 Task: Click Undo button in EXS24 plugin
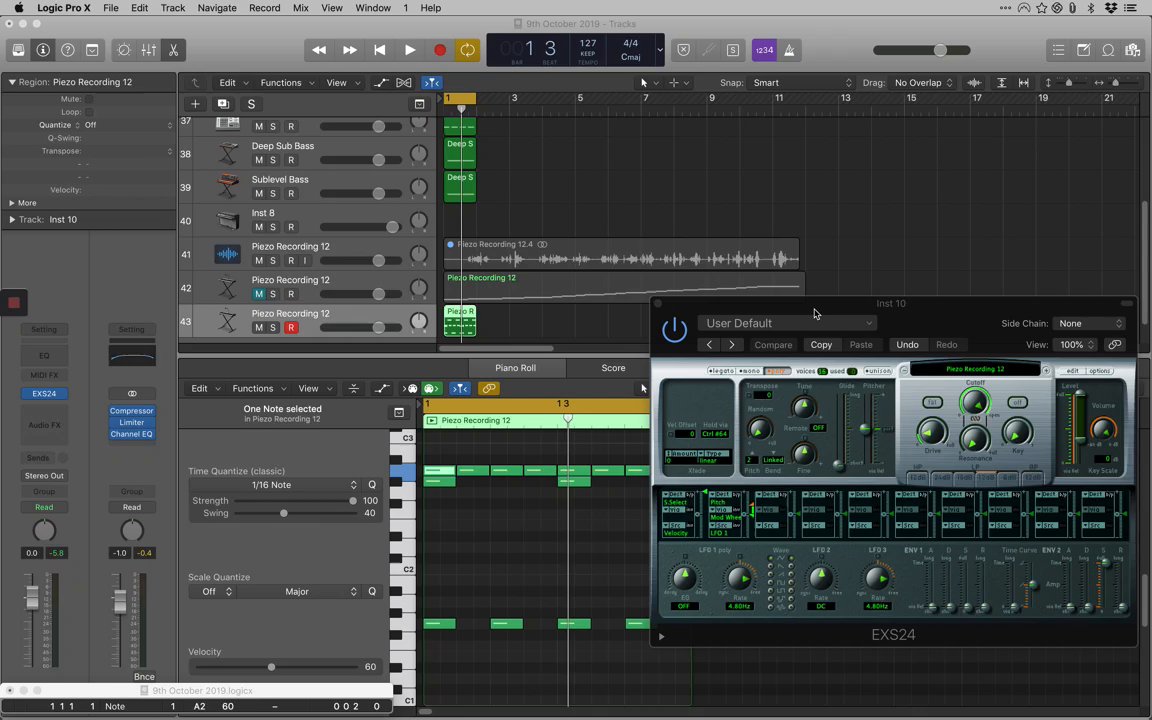[x=907, y=345]
